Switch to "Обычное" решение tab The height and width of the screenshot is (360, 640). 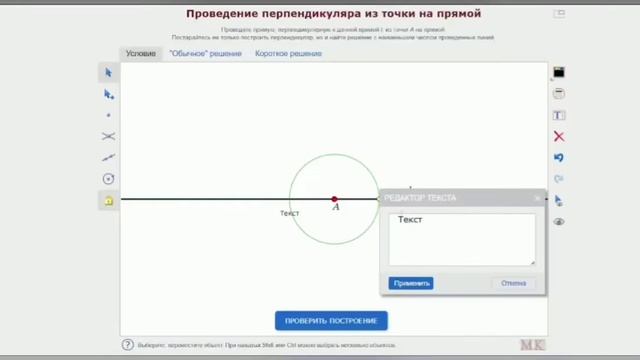[205, 53]
